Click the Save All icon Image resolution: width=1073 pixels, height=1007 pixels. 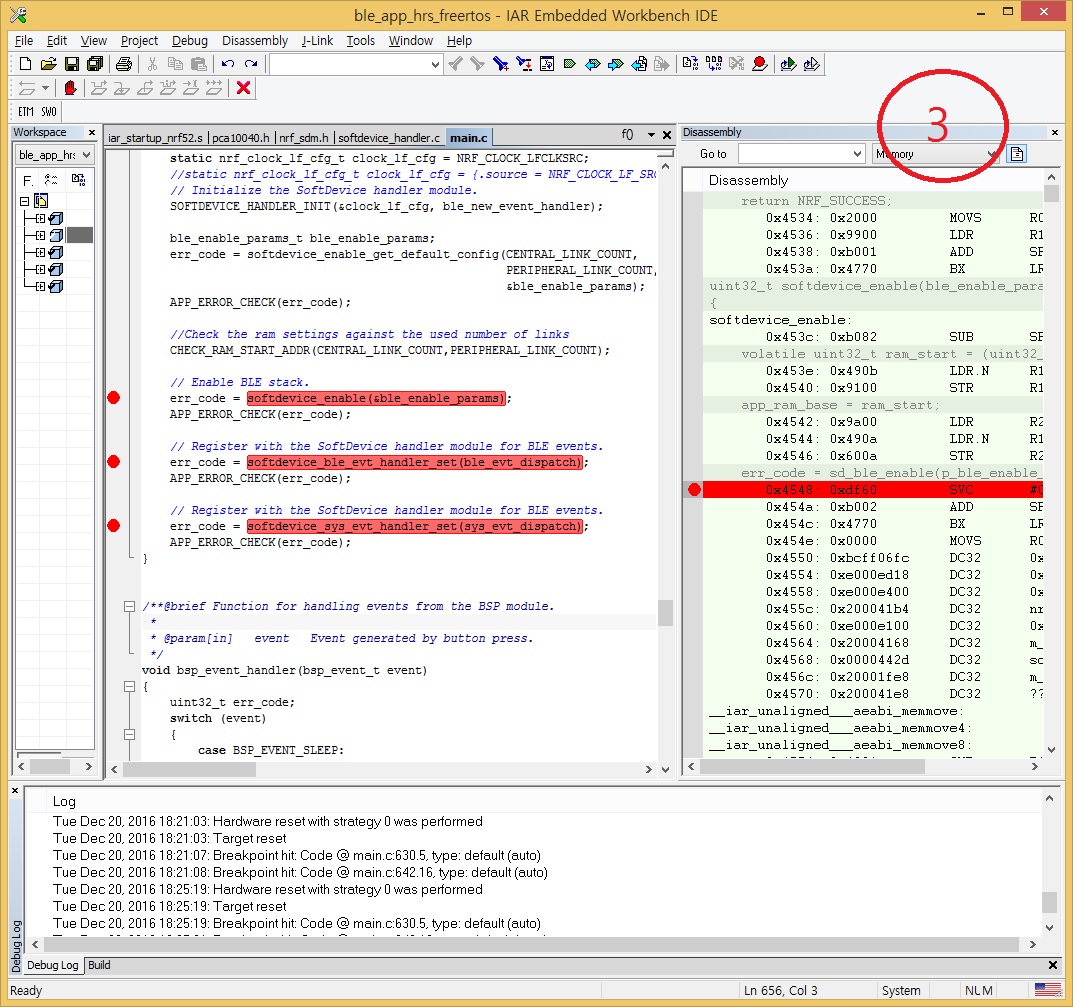coord(95,64)
